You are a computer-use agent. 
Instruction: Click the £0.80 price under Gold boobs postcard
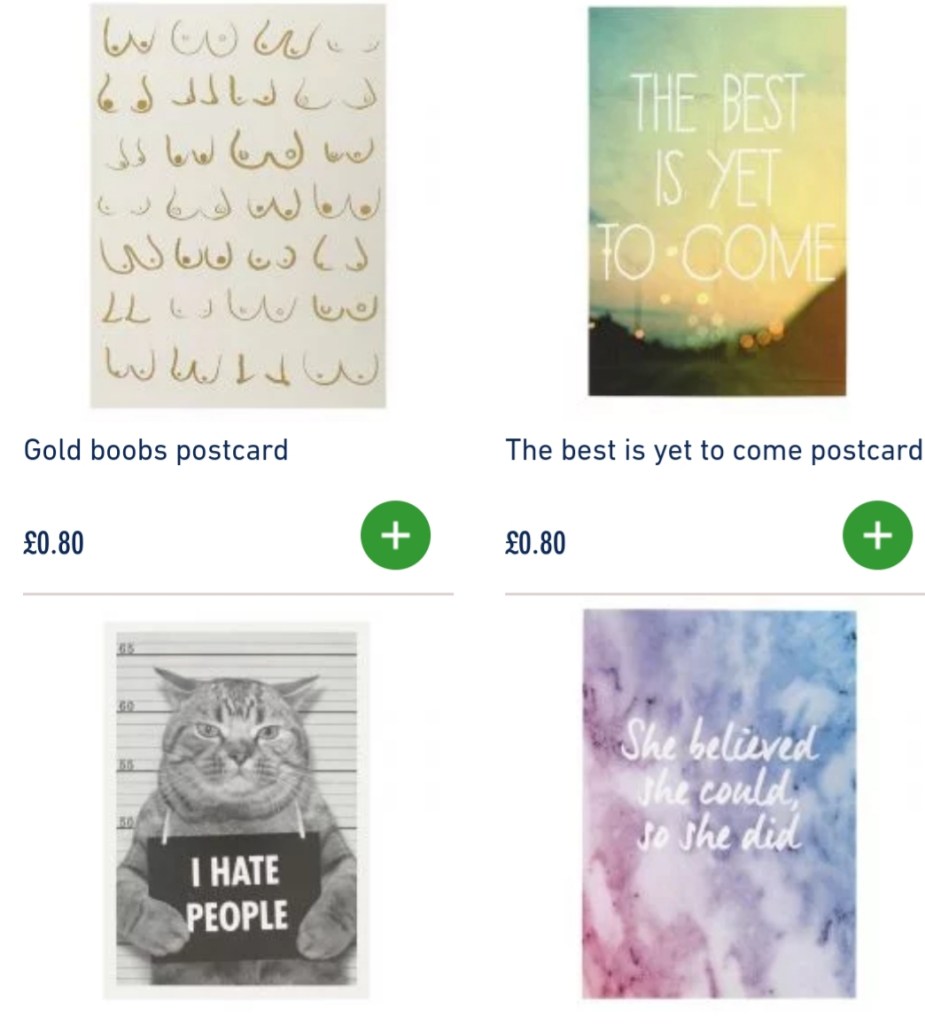pos(54,543)
